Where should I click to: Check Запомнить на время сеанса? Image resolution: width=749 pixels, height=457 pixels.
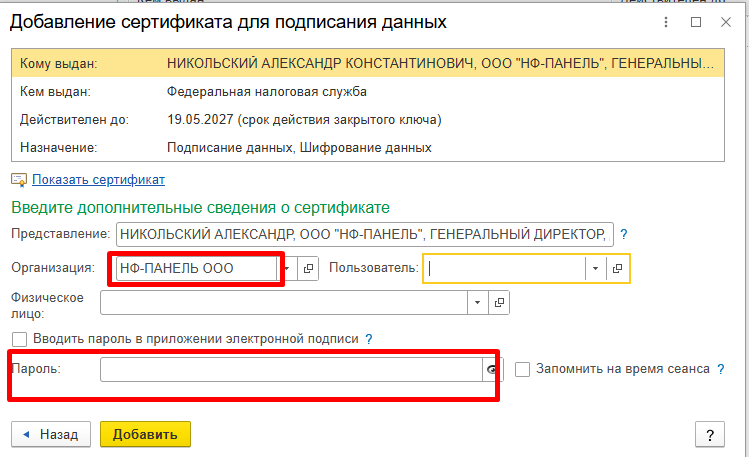(x=522, y=369)
